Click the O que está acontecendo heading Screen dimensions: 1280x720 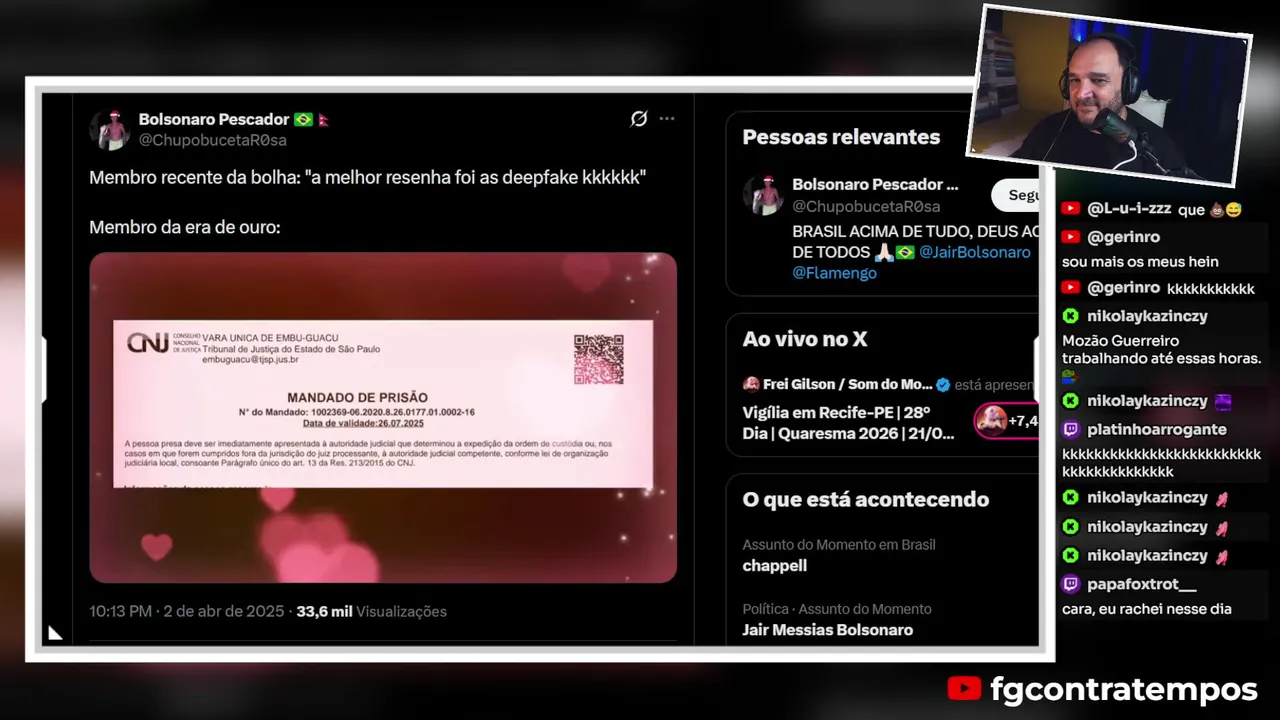click(865, 499)
